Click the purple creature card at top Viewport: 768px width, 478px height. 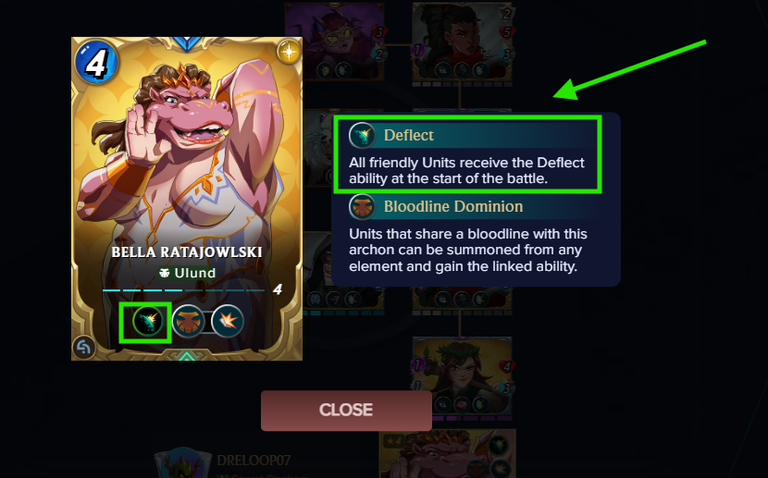[x=335, y=42]
